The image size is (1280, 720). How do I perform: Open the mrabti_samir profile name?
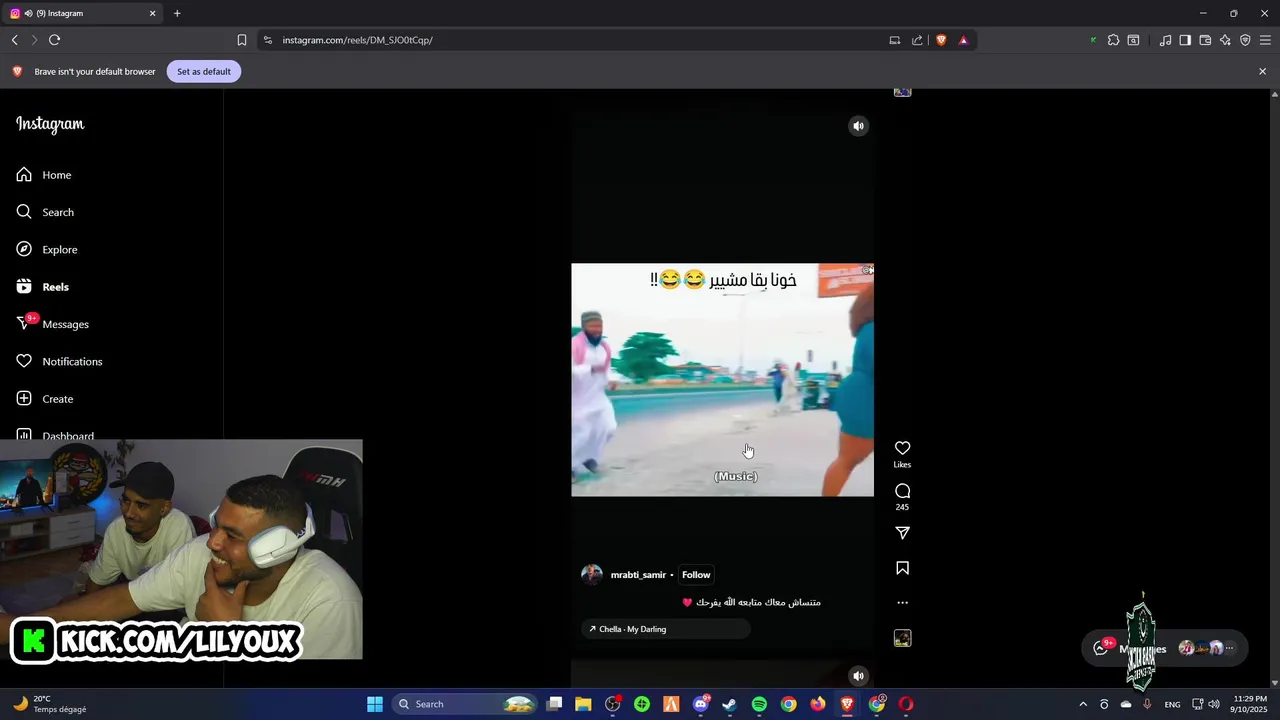click(638, 575)
